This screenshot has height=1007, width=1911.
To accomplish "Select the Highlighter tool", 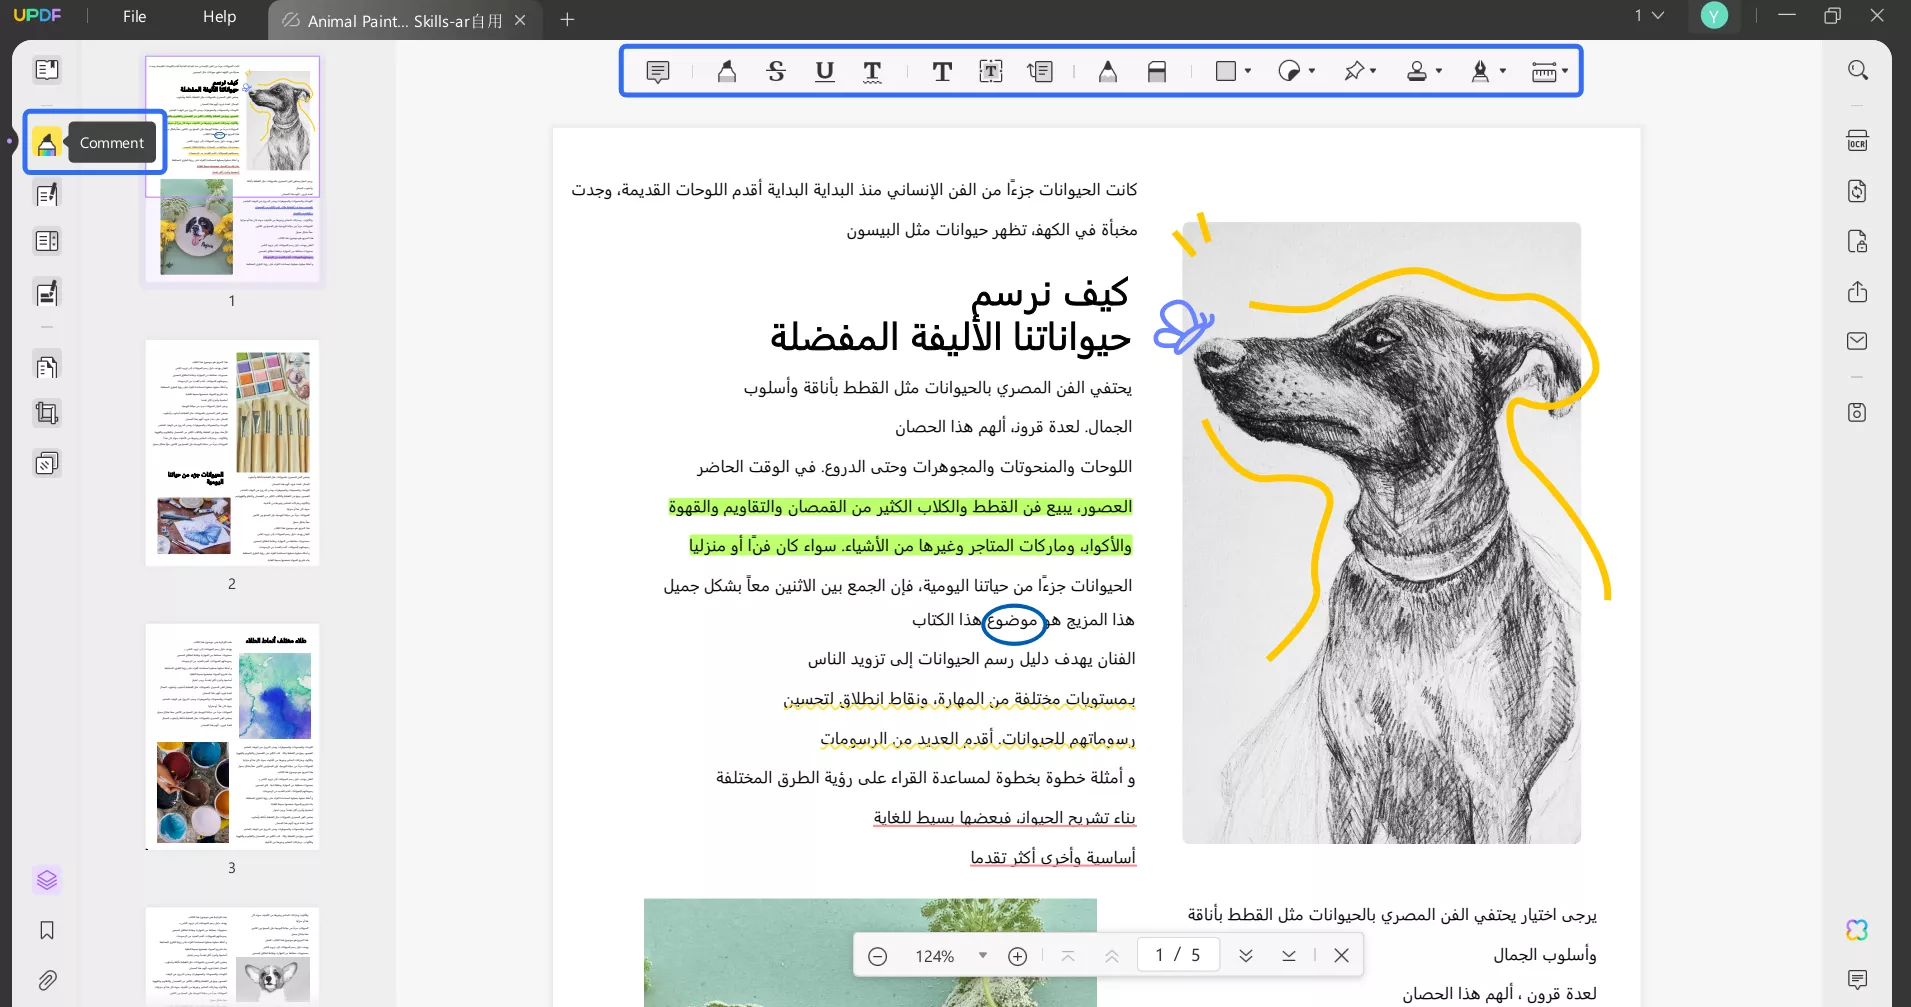I will (725, 71).
